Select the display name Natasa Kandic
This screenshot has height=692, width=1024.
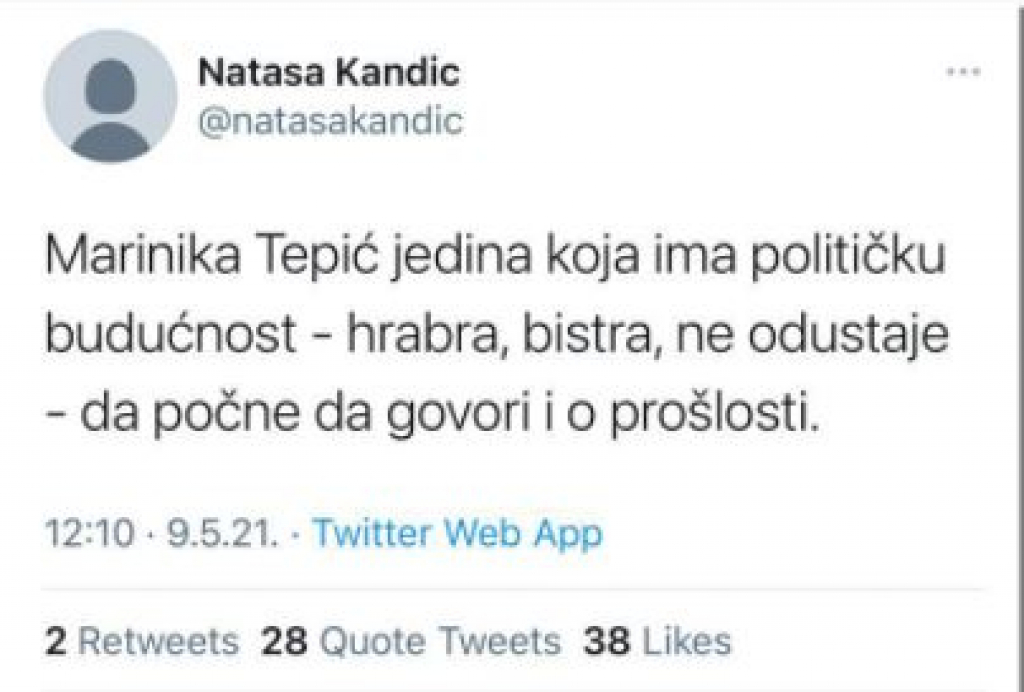pyautogui.click(x=328, y=70)
